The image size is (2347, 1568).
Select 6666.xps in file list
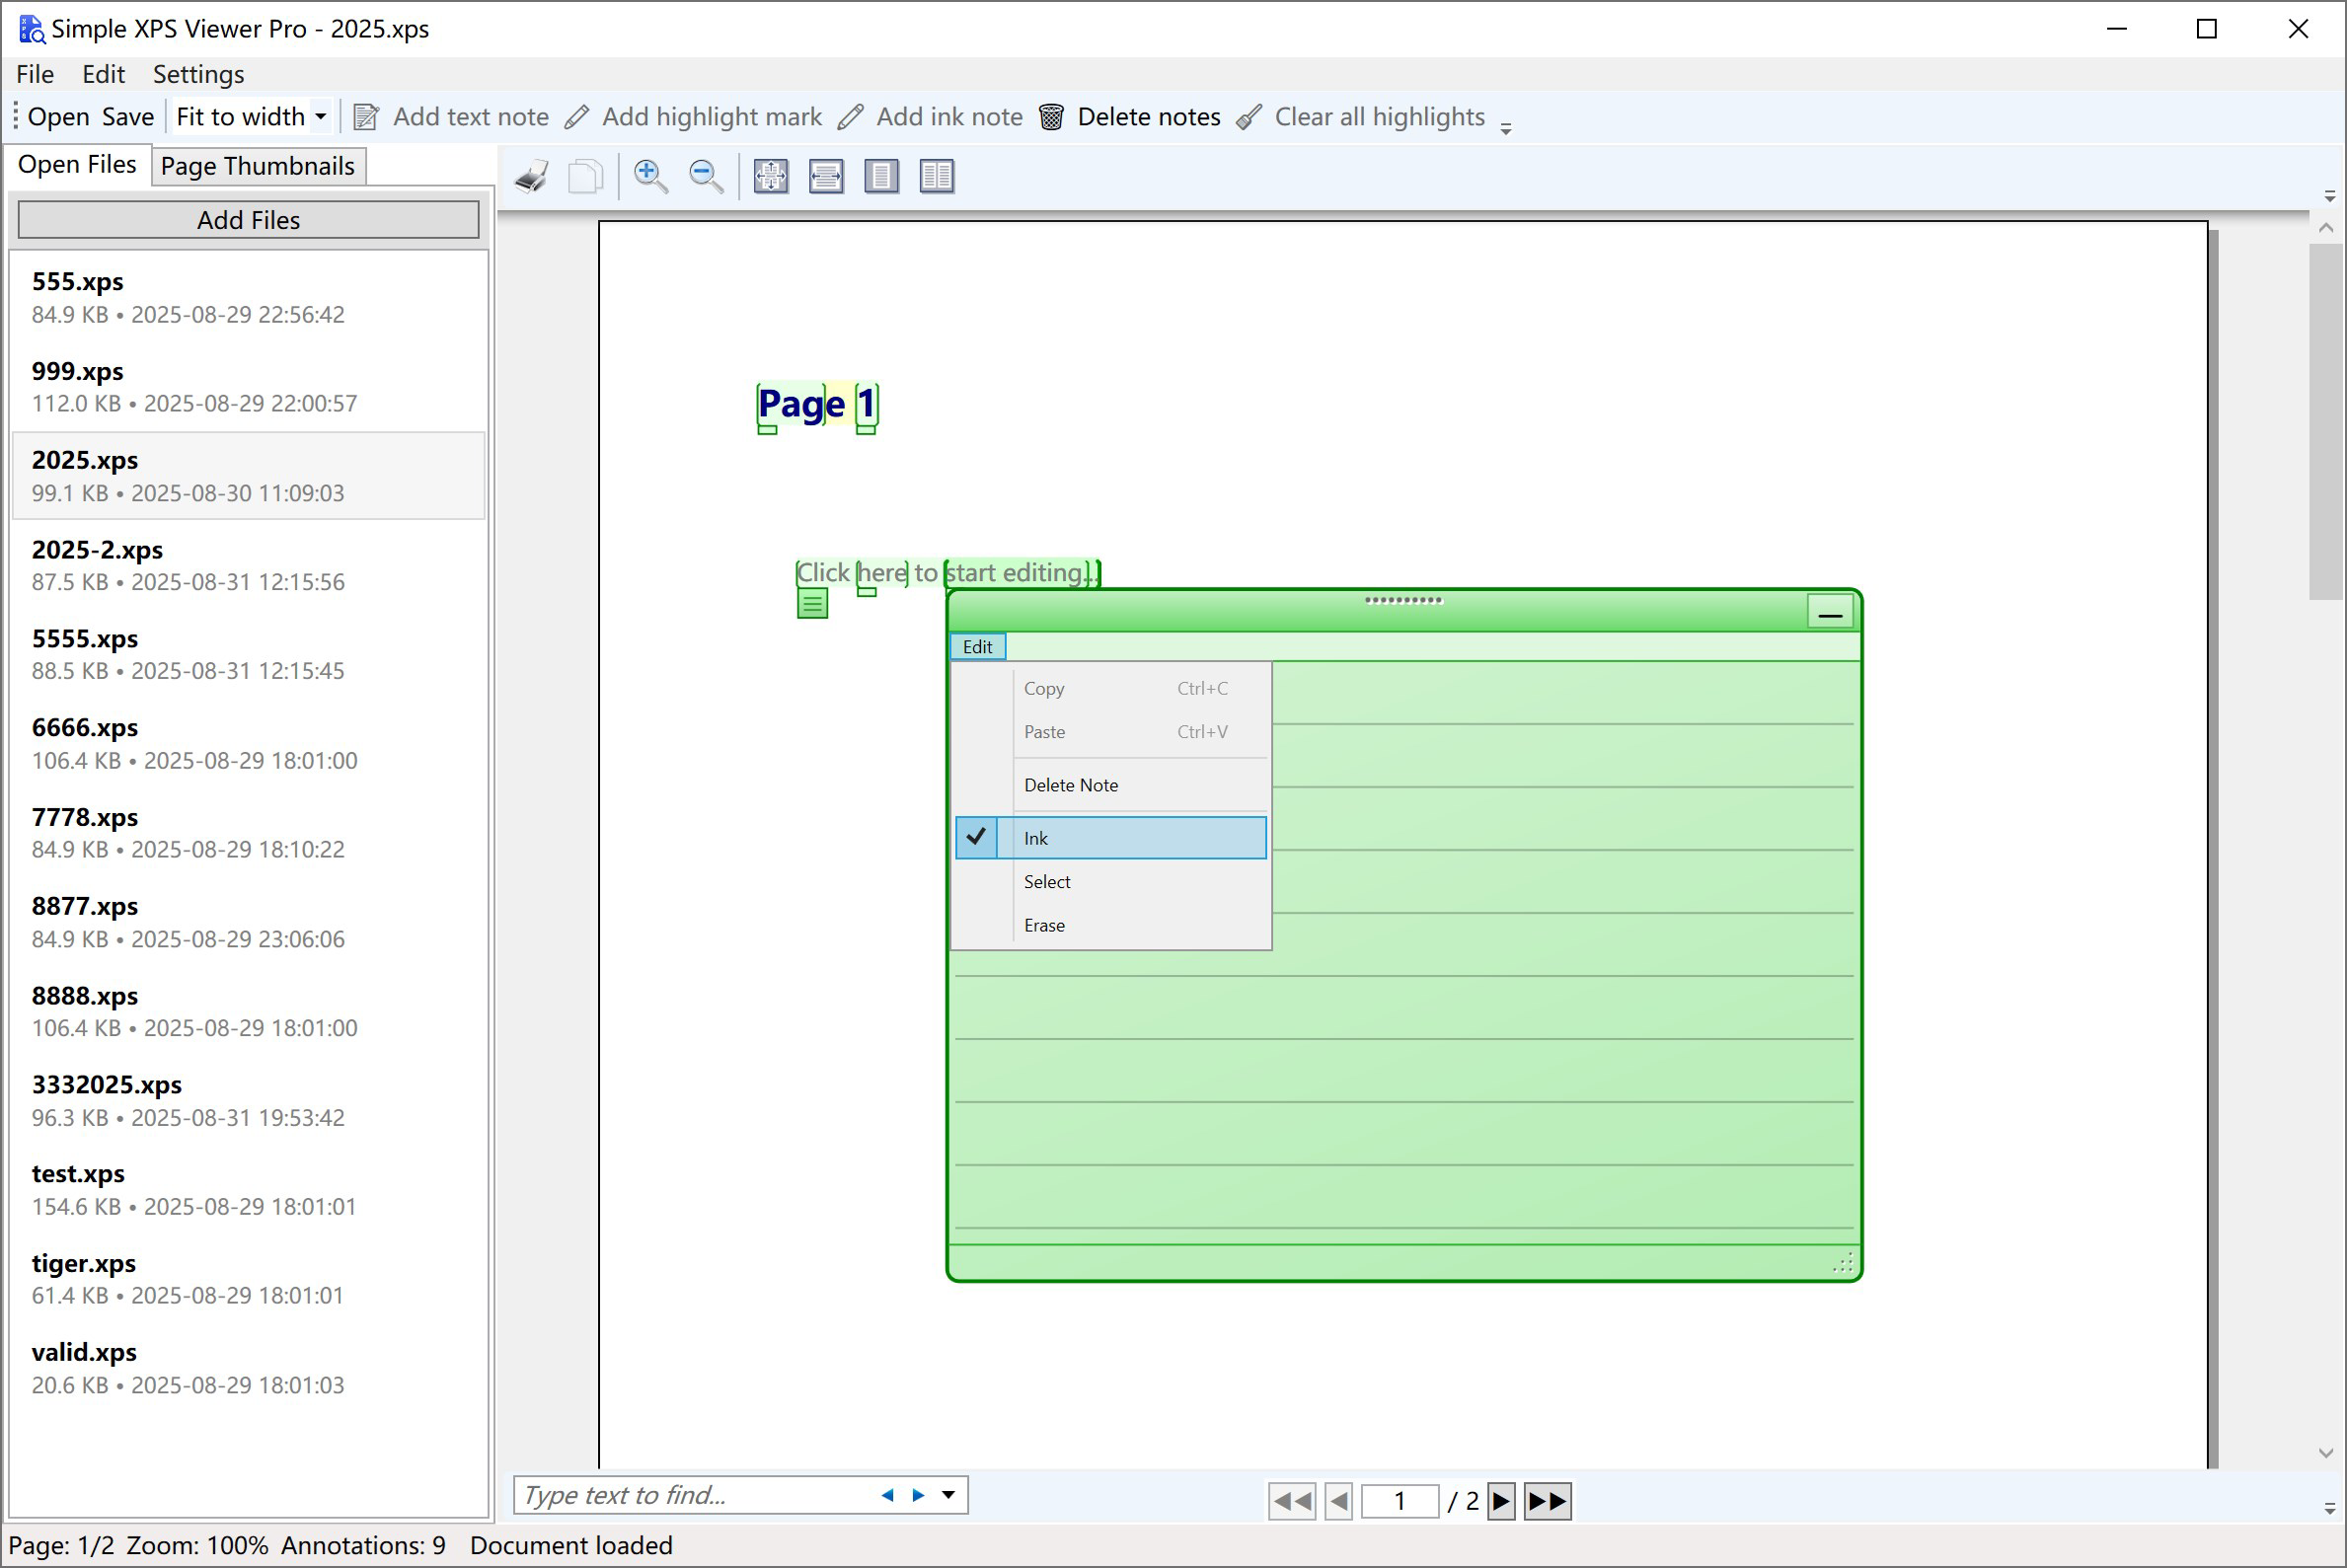248,743
